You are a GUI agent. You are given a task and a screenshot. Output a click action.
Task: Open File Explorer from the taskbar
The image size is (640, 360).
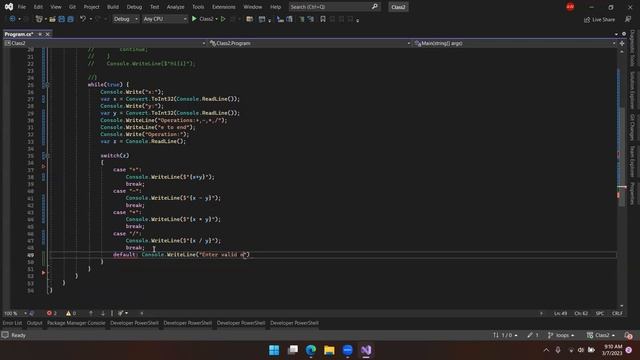pos(329,350)
